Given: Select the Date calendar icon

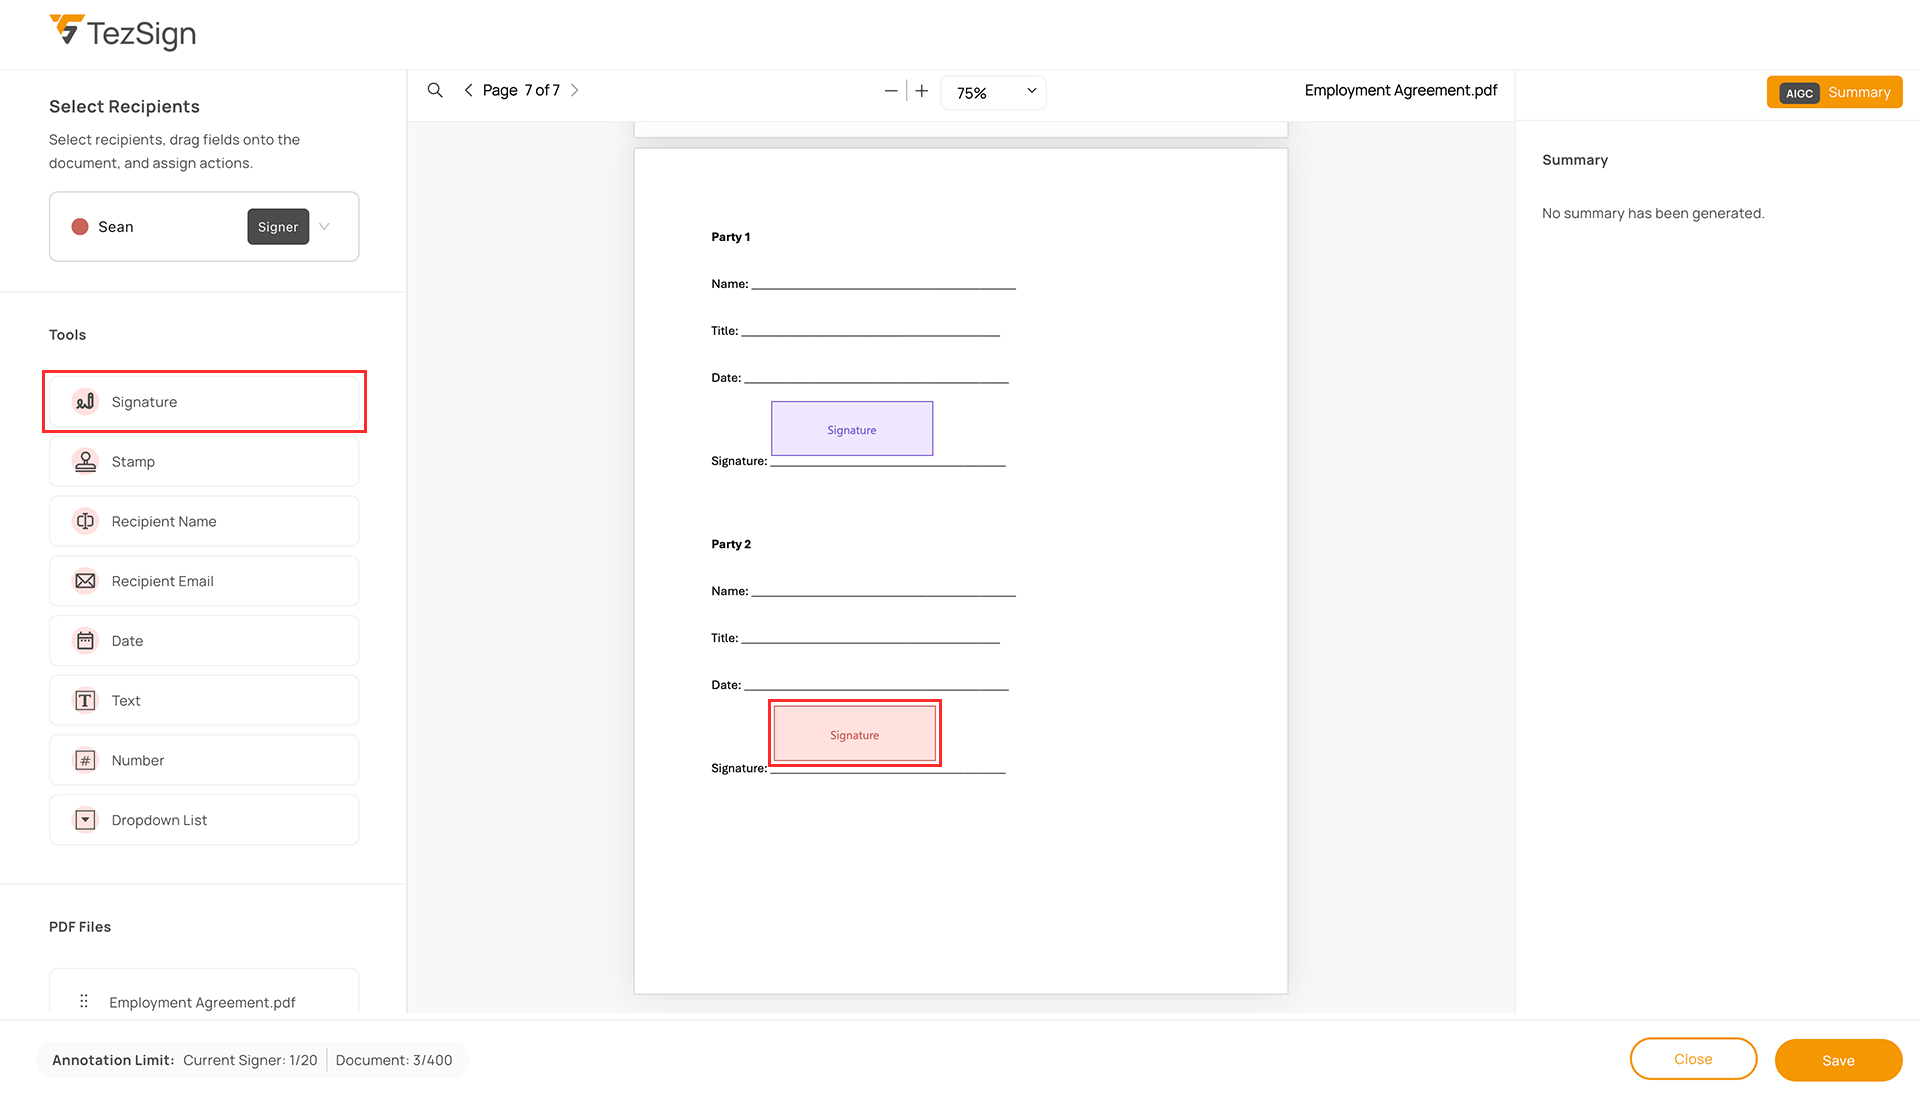Looking at the screenshot, I should (x=86, y=641).
